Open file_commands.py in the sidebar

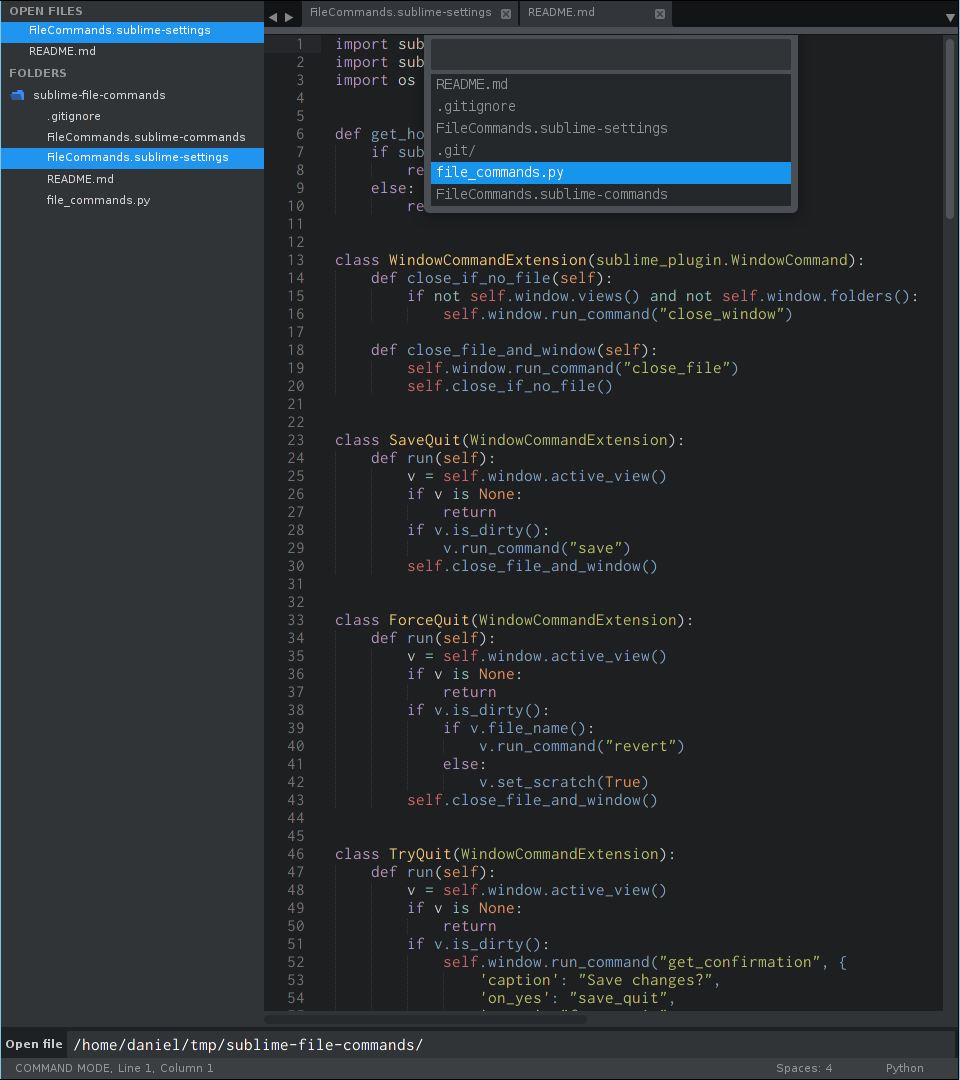pyautogui.click(x=98, y=200)
